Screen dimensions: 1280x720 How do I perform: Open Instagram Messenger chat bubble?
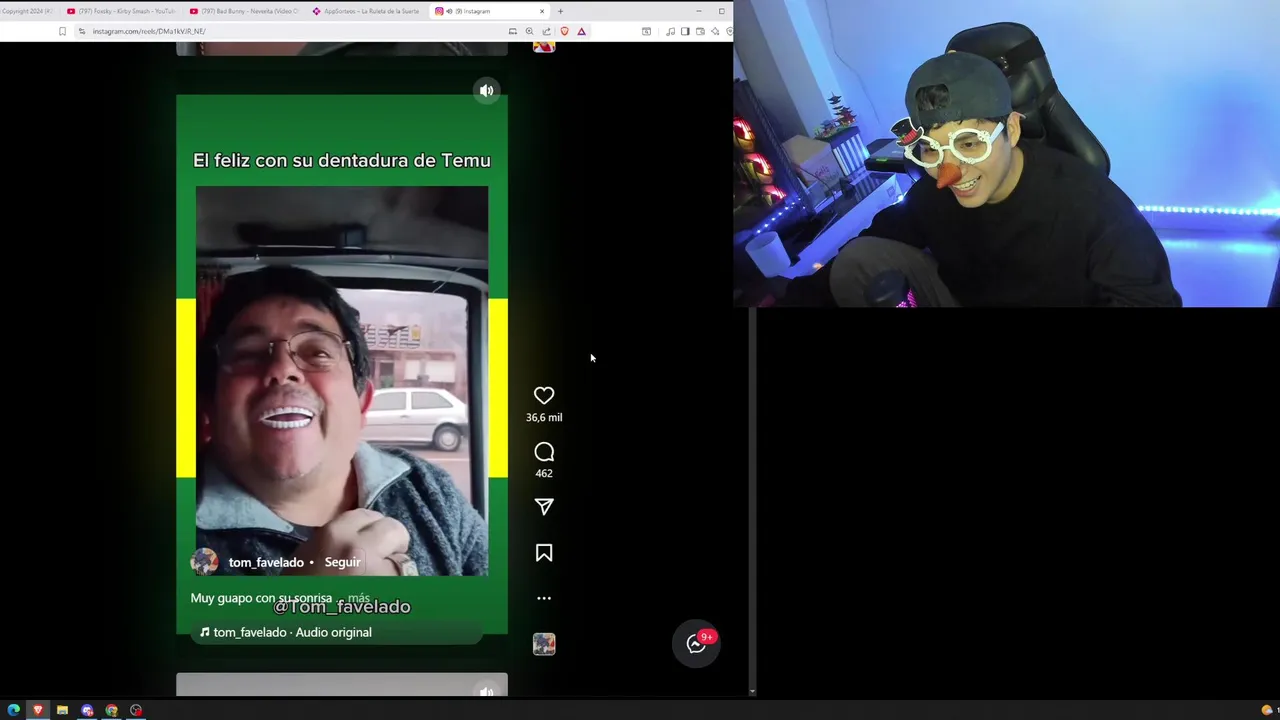point(697,644)
